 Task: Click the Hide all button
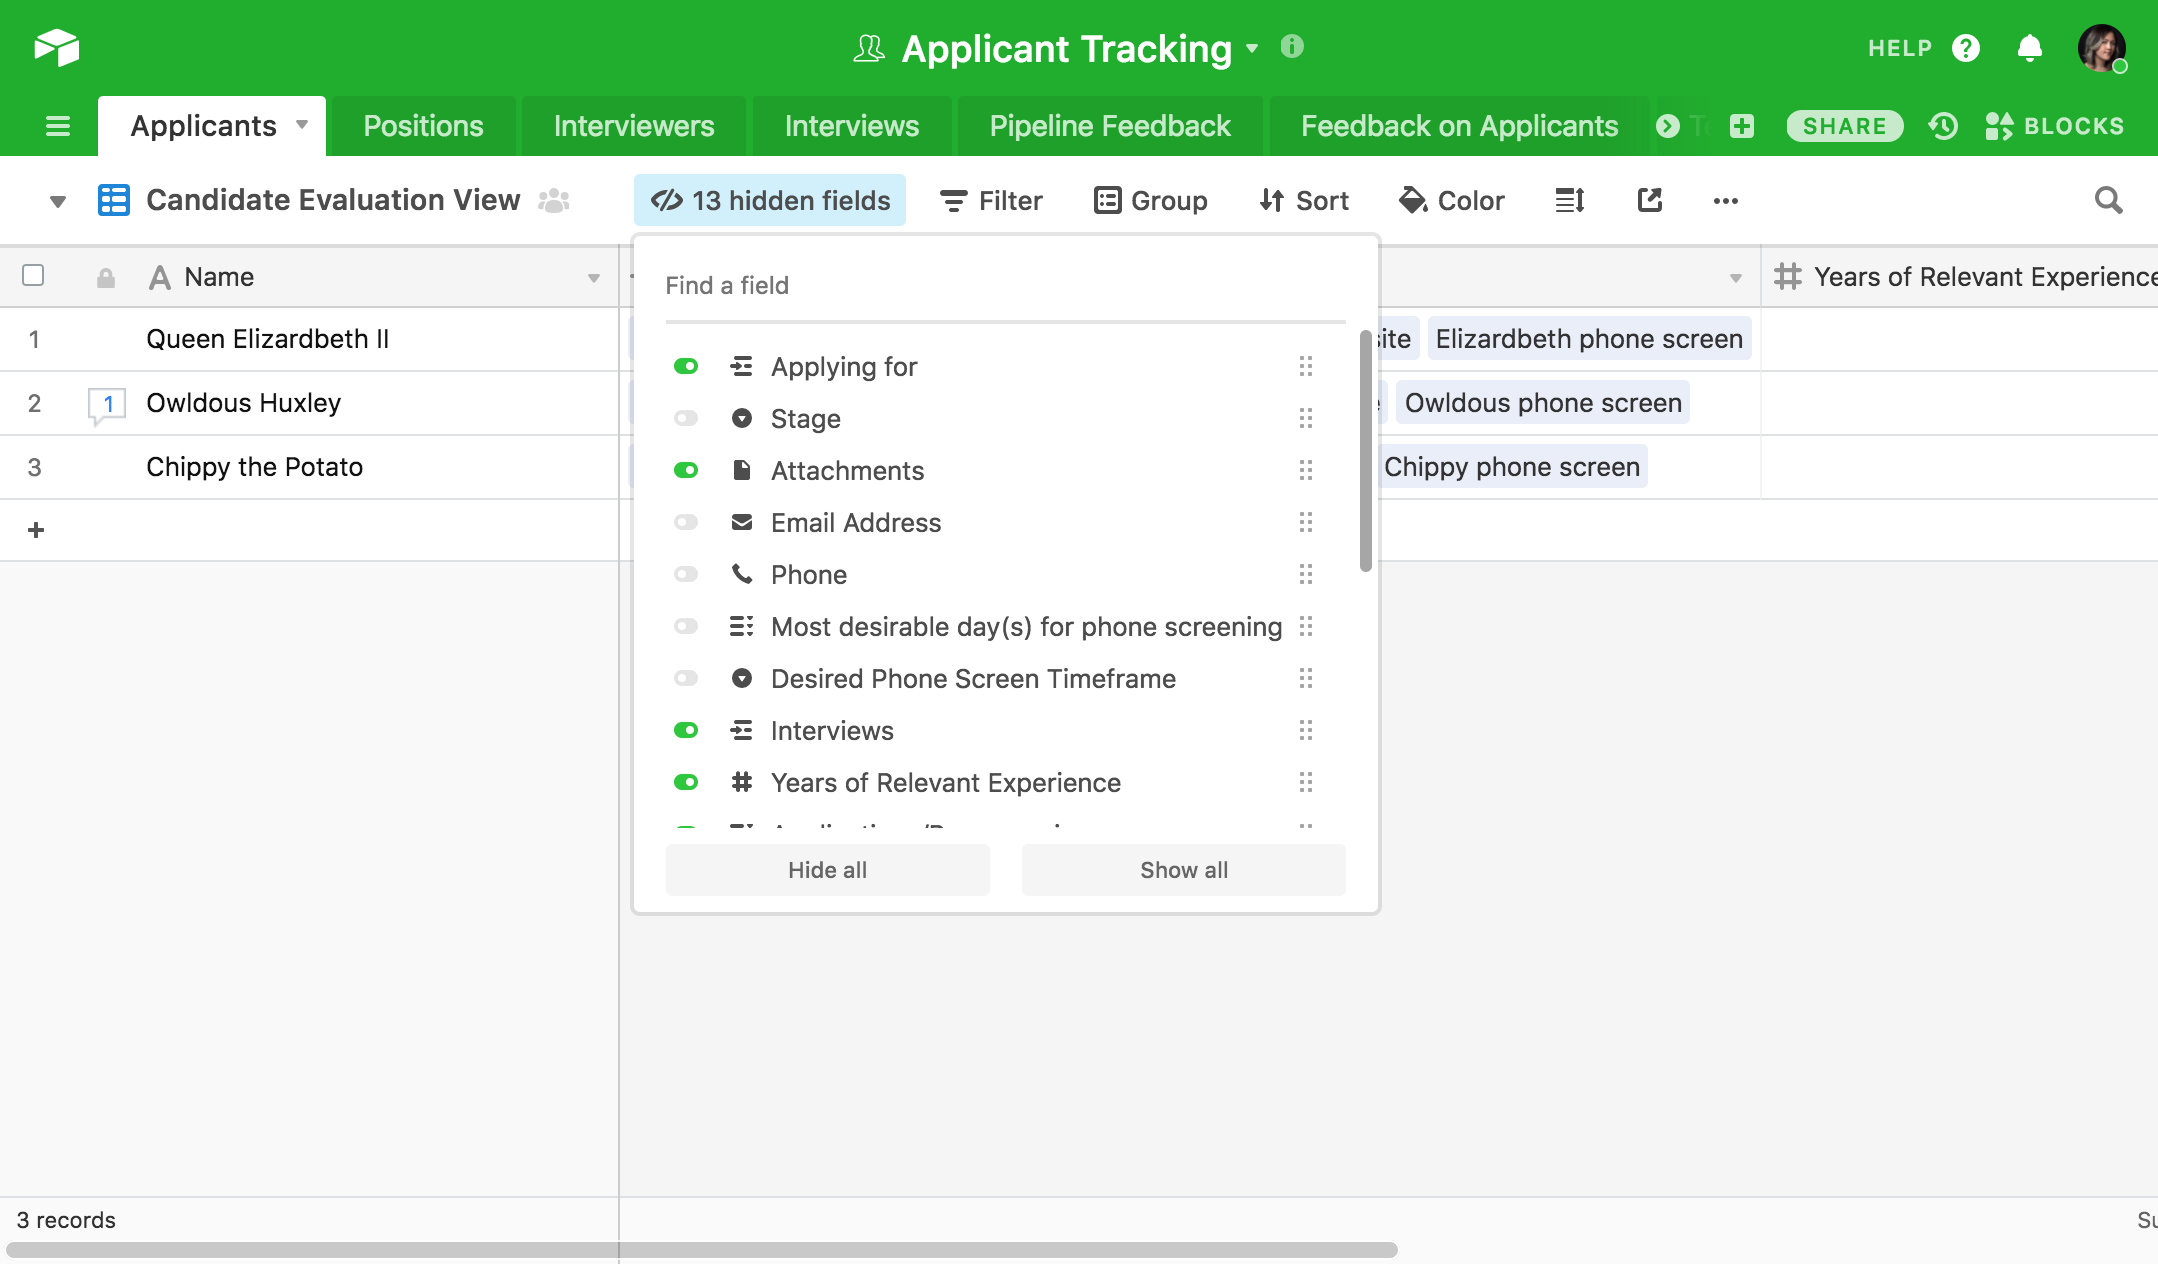828,870
